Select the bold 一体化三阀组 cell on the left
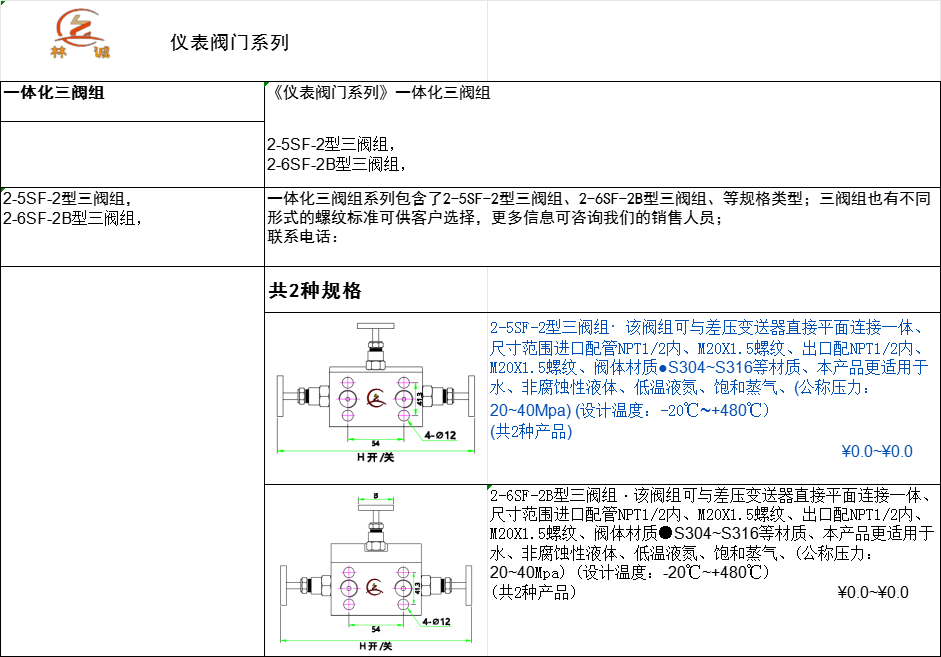The image size is (941, 657). coord(55,94)
